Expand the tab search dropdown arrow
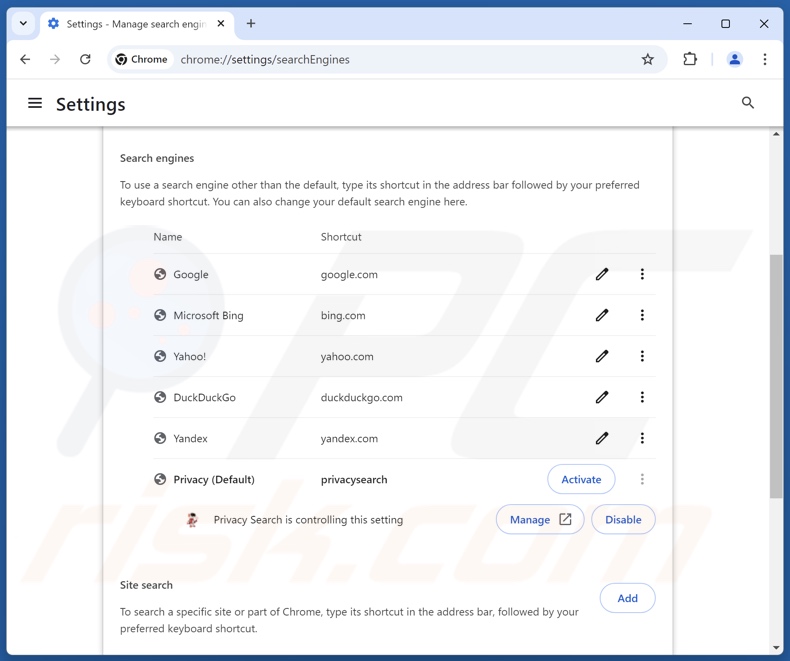The image size is (790, 661). click(x=23, y=24)
